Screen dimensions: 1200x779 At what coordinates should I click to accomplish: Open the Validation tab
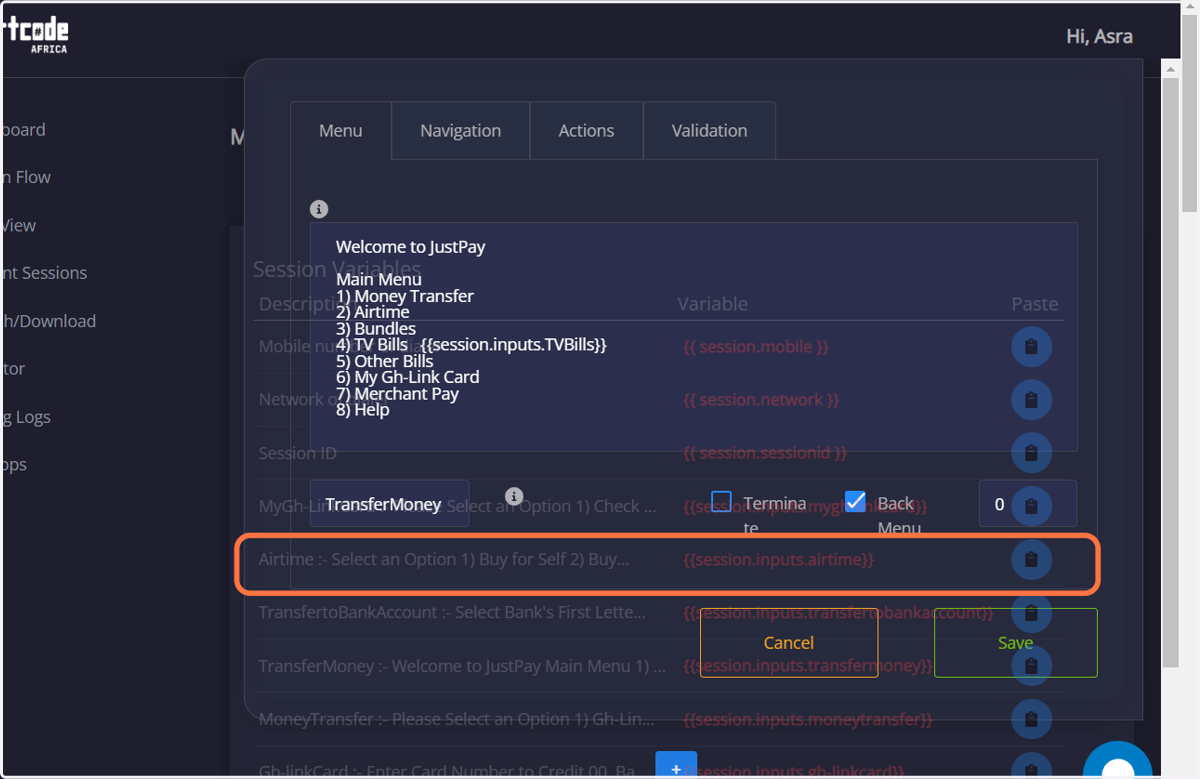tap(709, 130)
